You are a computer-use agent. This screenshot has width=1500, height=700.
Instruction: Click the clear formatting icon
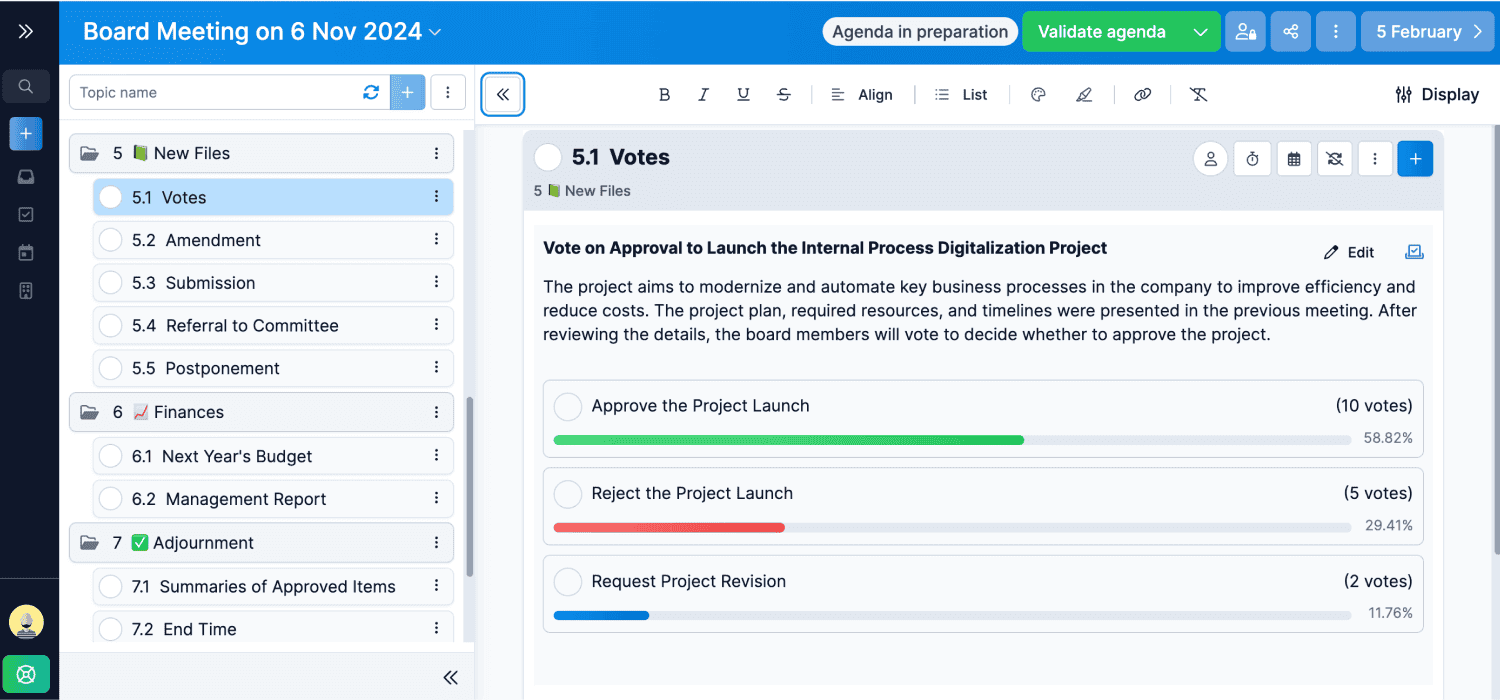(x=1198, y=95)
